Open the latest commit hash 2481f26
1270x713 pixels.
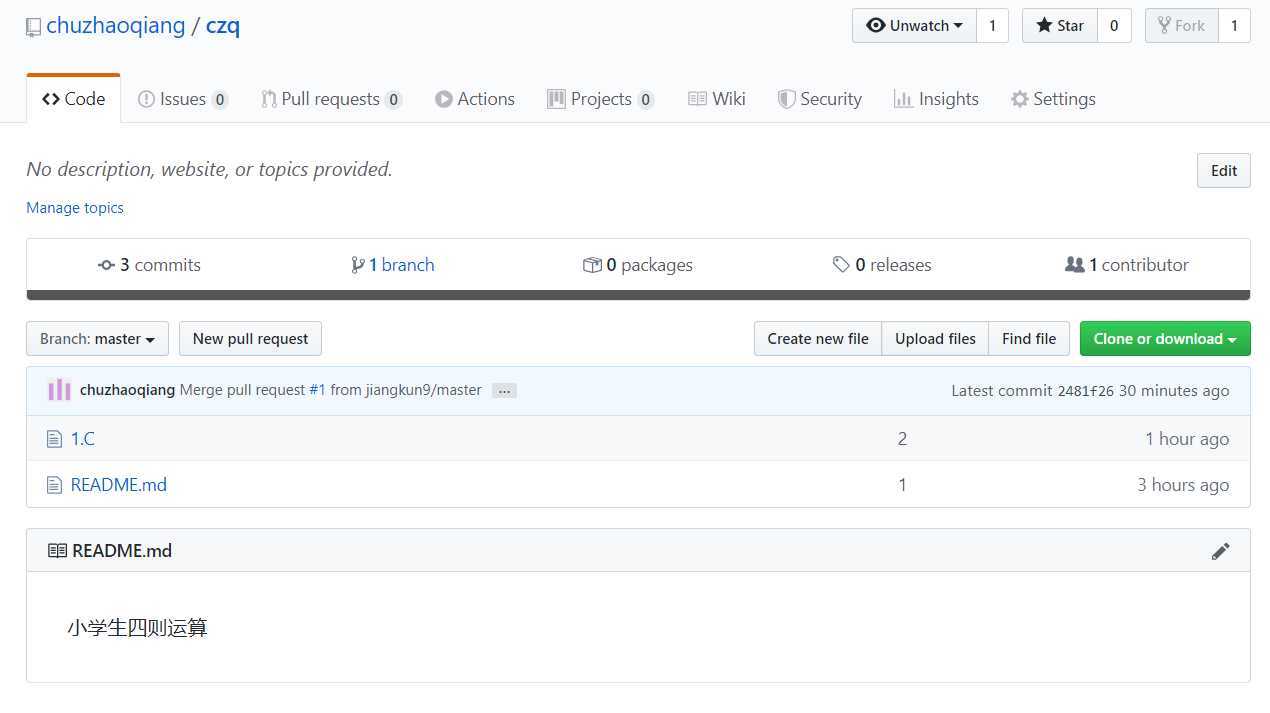tap(1085, 391)
